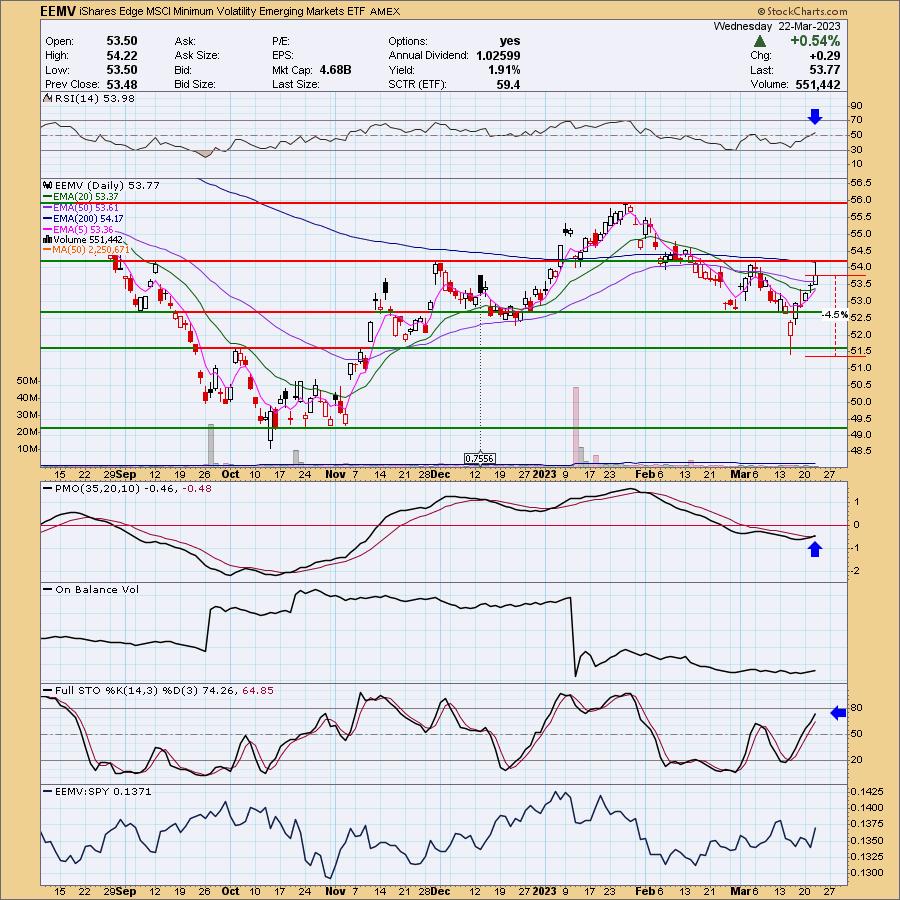The width and height of the screenshot is (900, 900).
Task: Click the Bid Size label
Action: [195, 84]
